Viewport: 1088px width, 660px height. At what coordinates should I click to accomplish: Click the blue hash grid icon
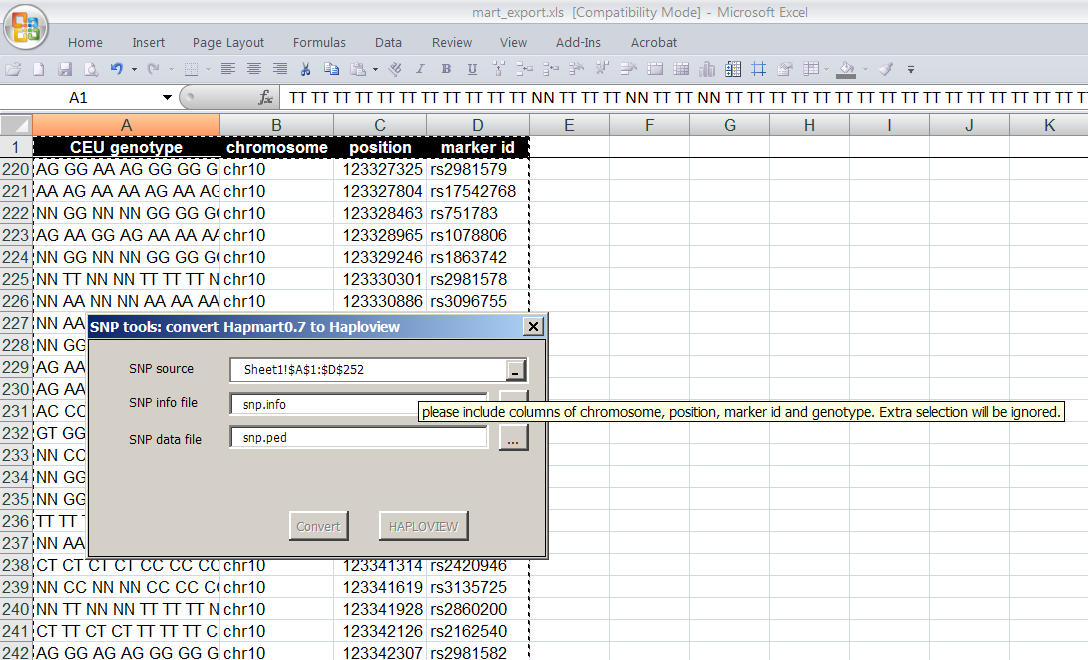click(759, 69)
